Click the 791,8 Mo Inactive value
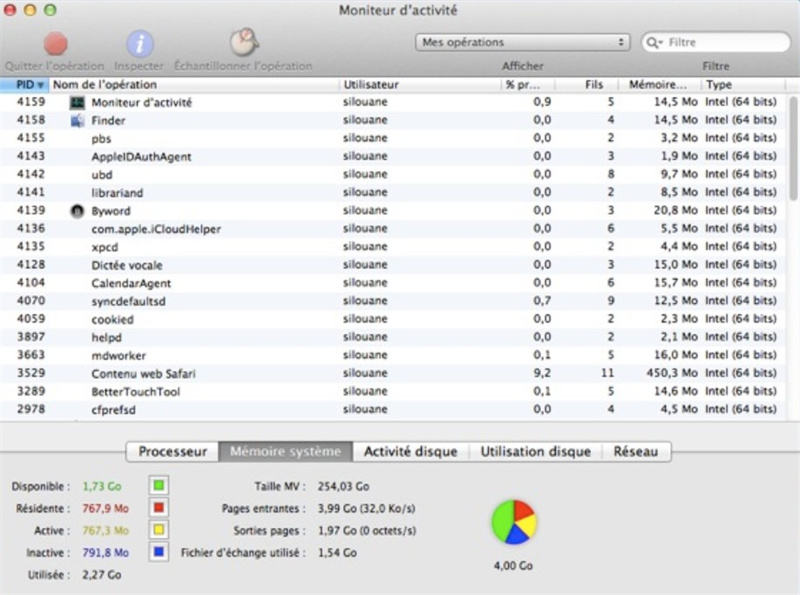Screen dimensions: 800x595 [106, 553]
